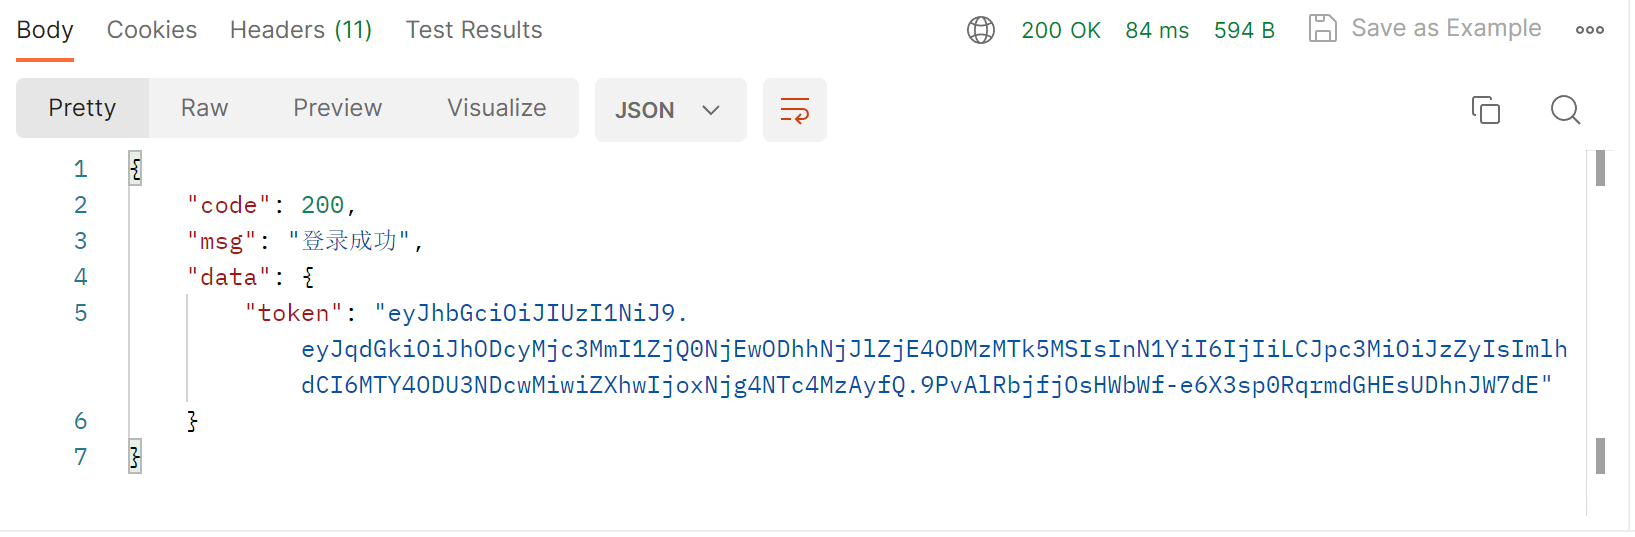Open the JSON format dropdown
This screenshot has width=1635, height=537.
pyautogui.click(x=670, y=110)
